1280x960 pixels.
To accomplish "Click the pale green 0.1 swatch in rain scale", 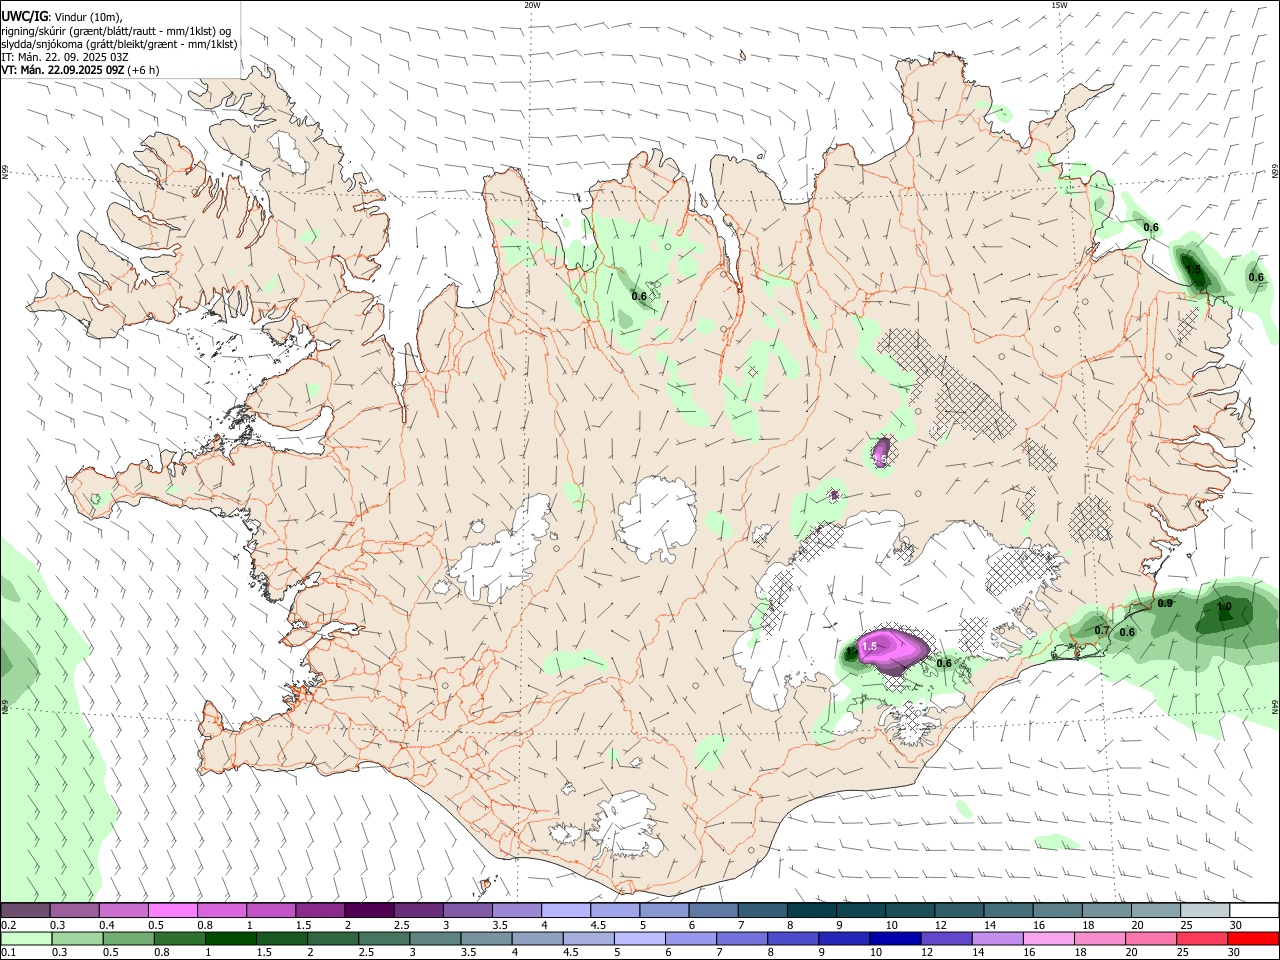I will coord(26,938).
